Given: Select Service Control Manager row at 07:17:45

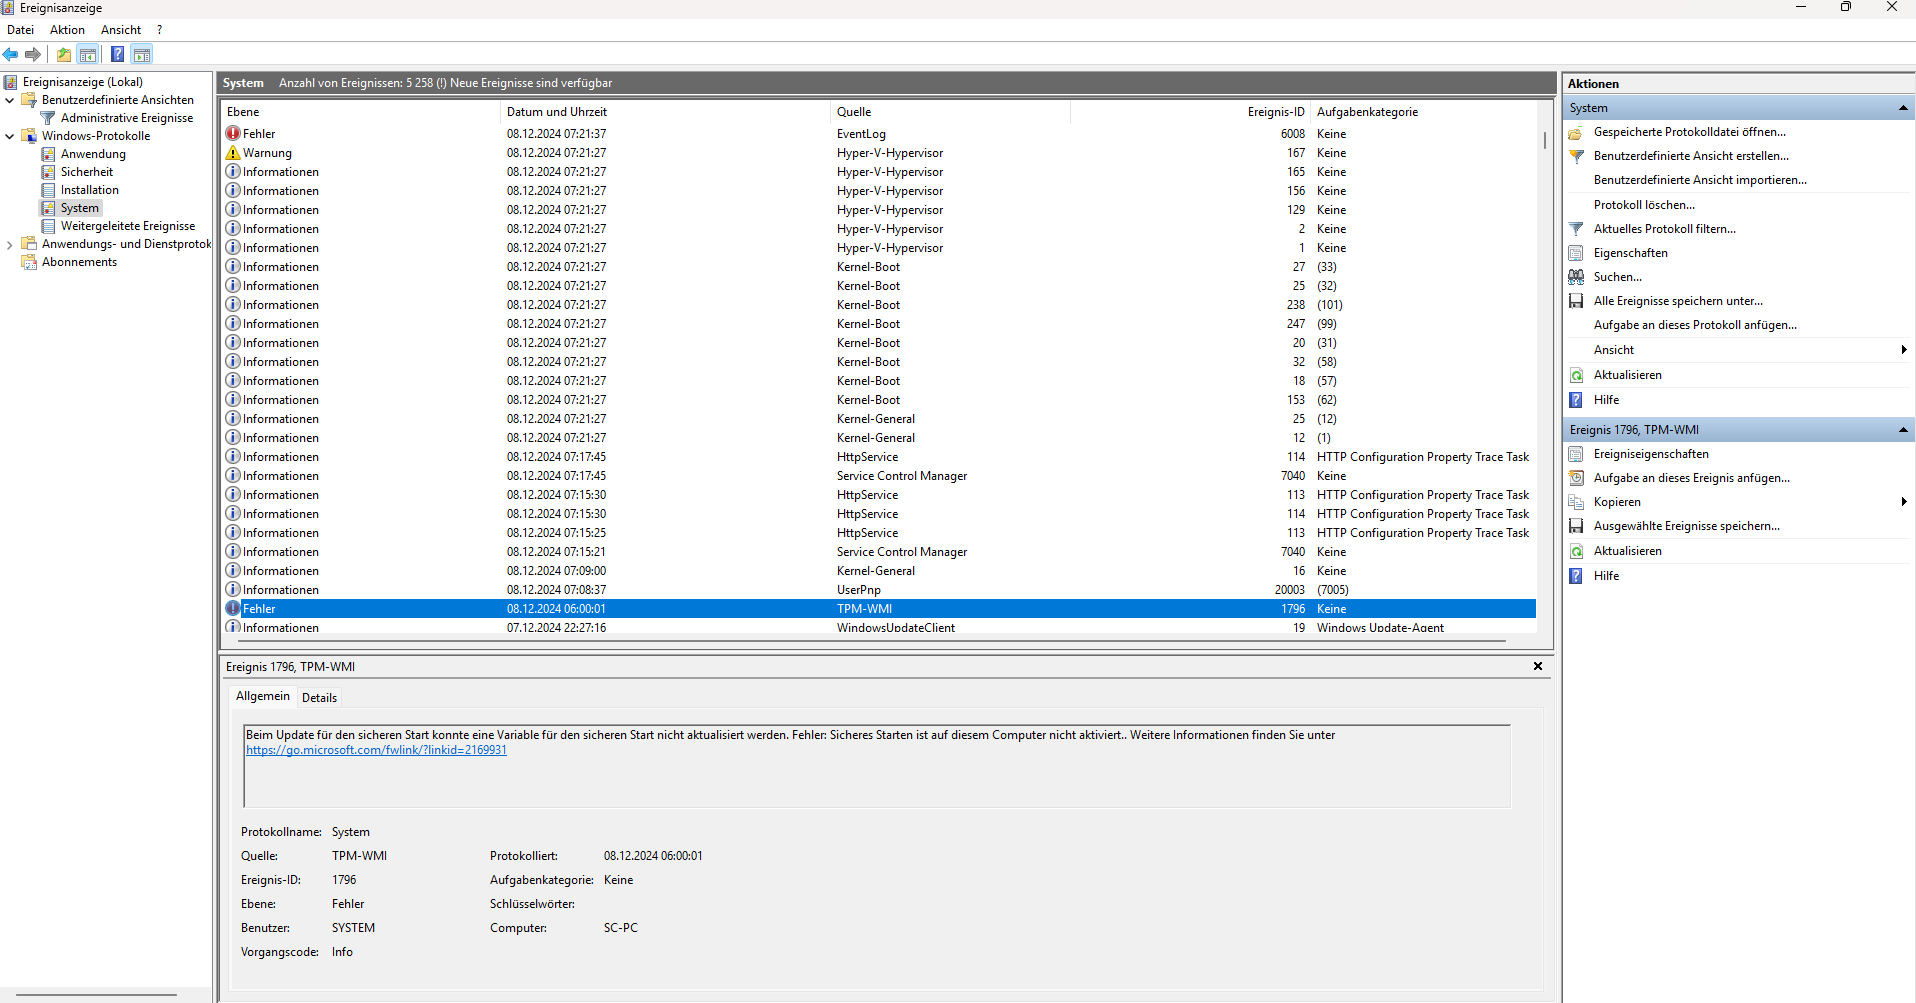Looking at the screenshot, I should tap(880, 476).
